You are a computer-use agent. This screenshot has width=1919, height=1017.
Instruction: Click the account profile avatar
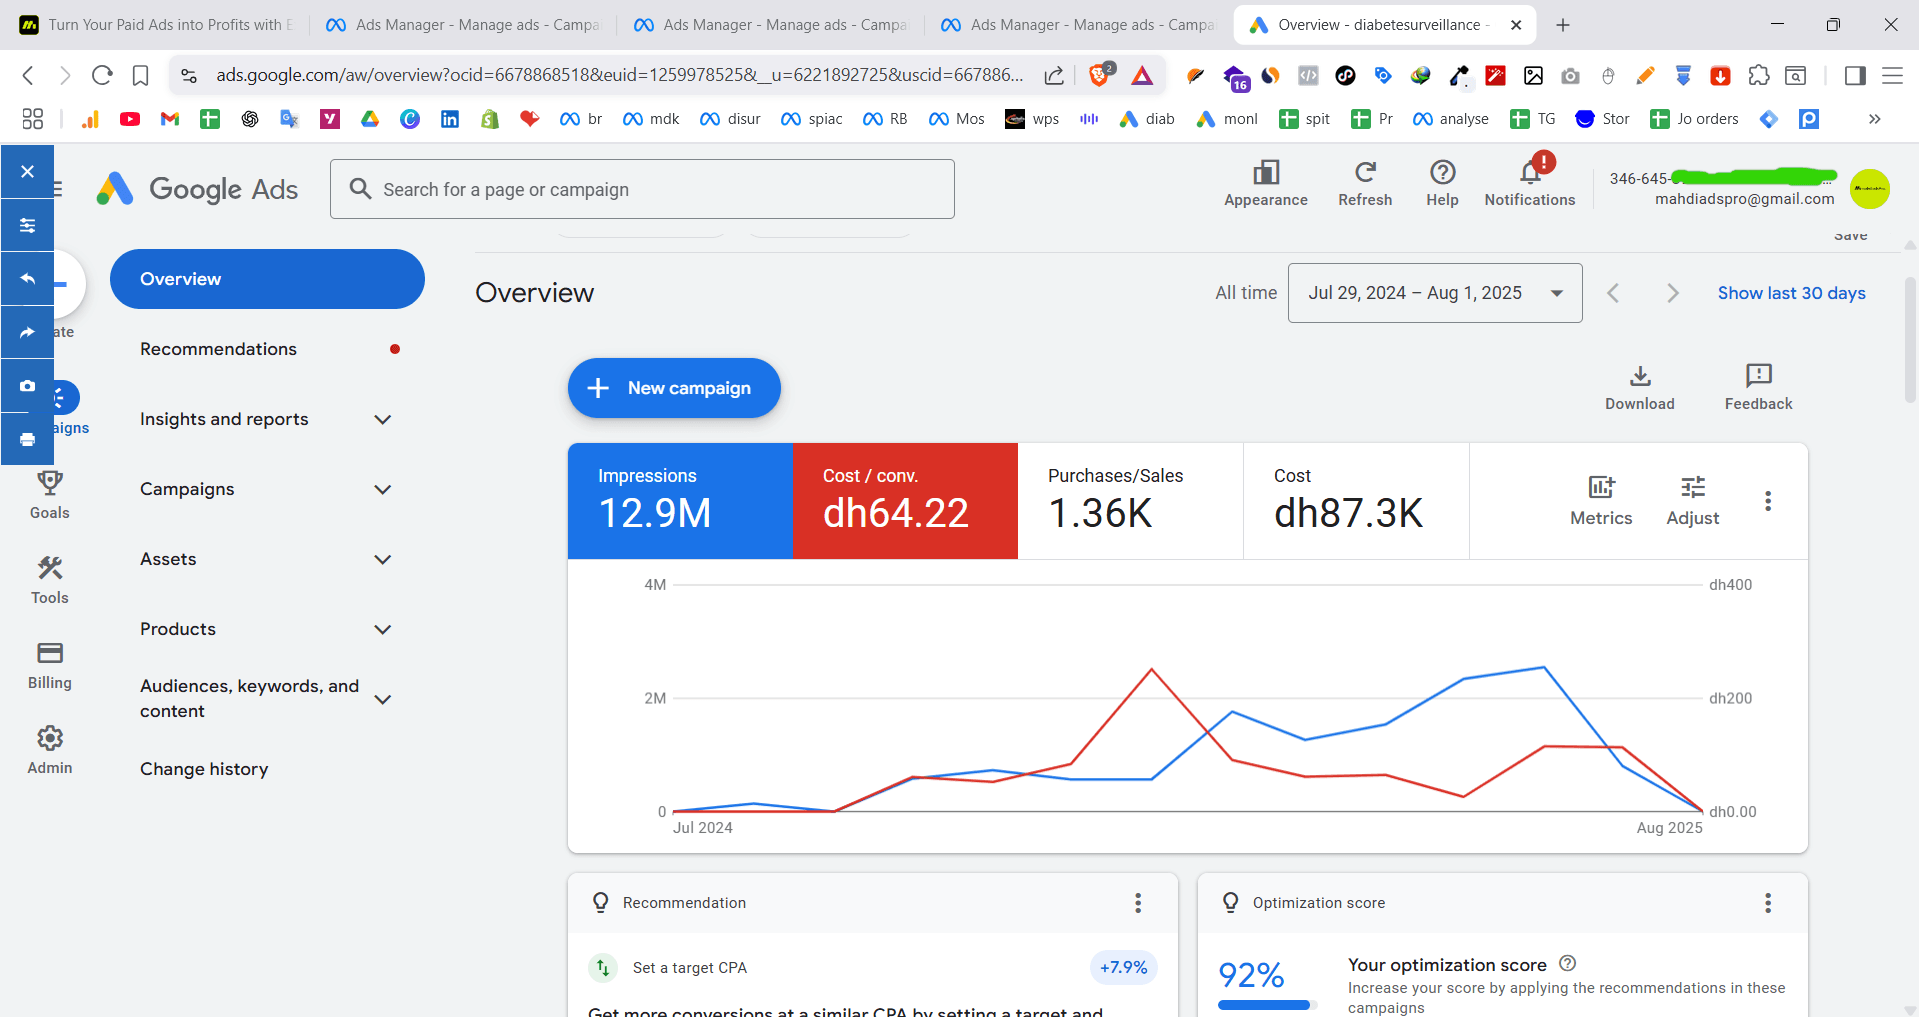point(1869,189)
